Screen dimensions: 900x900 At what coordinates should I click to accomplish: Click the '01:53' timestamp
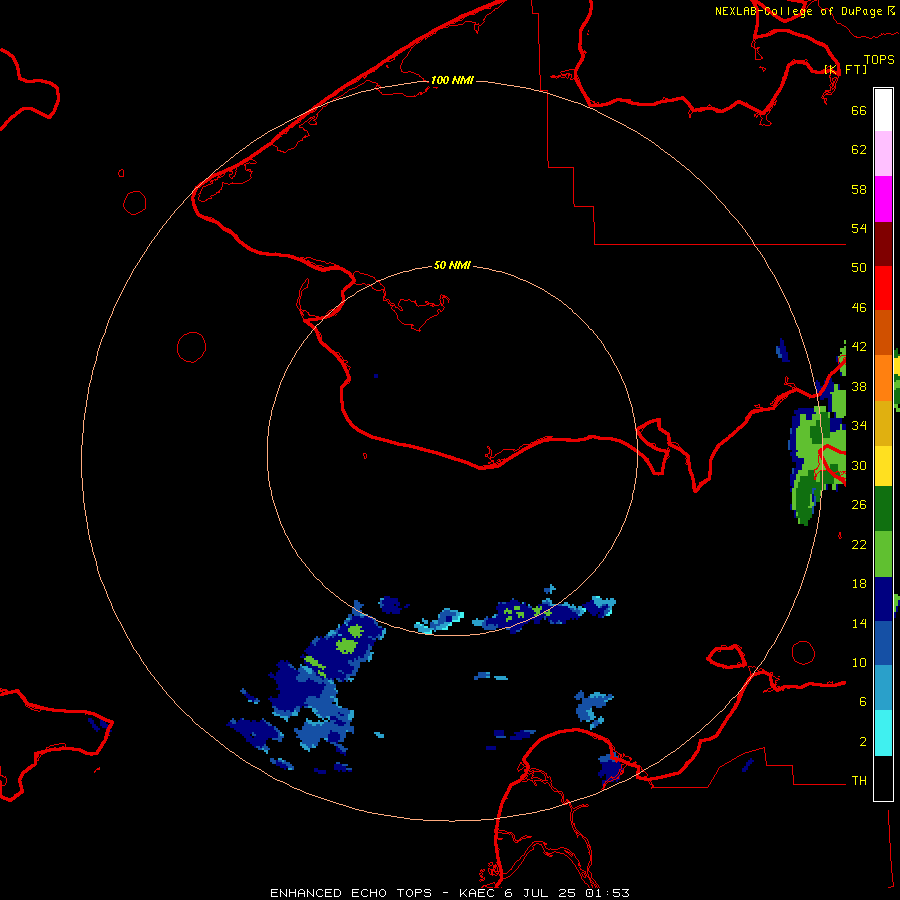click(607, 893)
